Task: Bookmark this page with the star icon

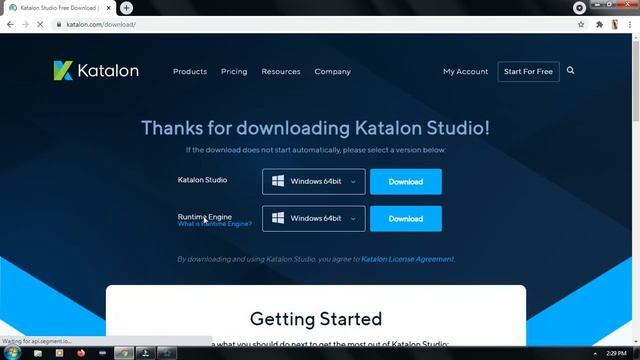Action: (x=581, y=24)
